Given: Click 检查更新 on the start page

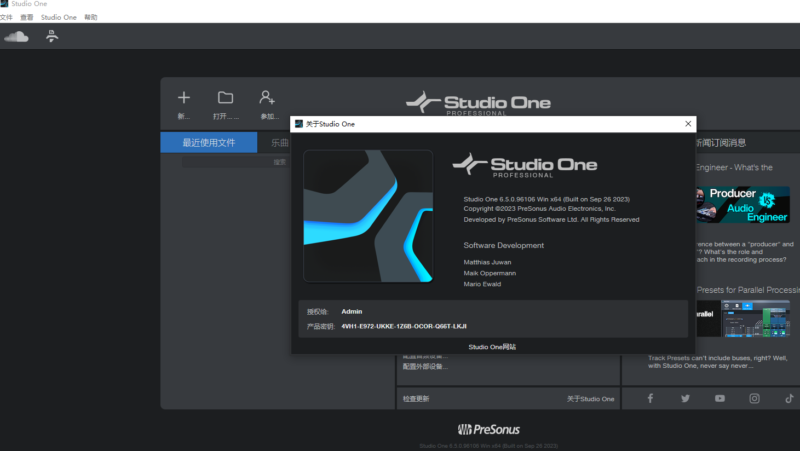Looking at the screenshot, I should [416, 399].
